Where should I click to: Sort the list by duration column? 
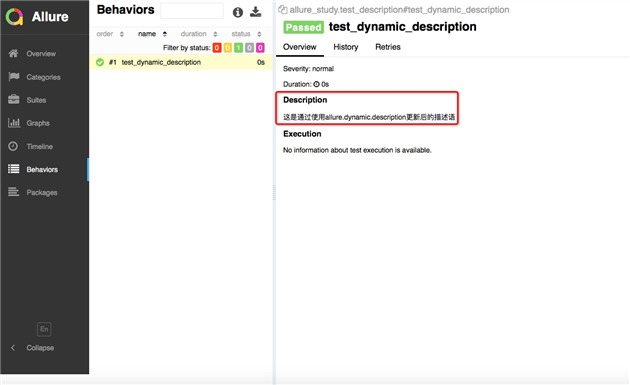199,34
